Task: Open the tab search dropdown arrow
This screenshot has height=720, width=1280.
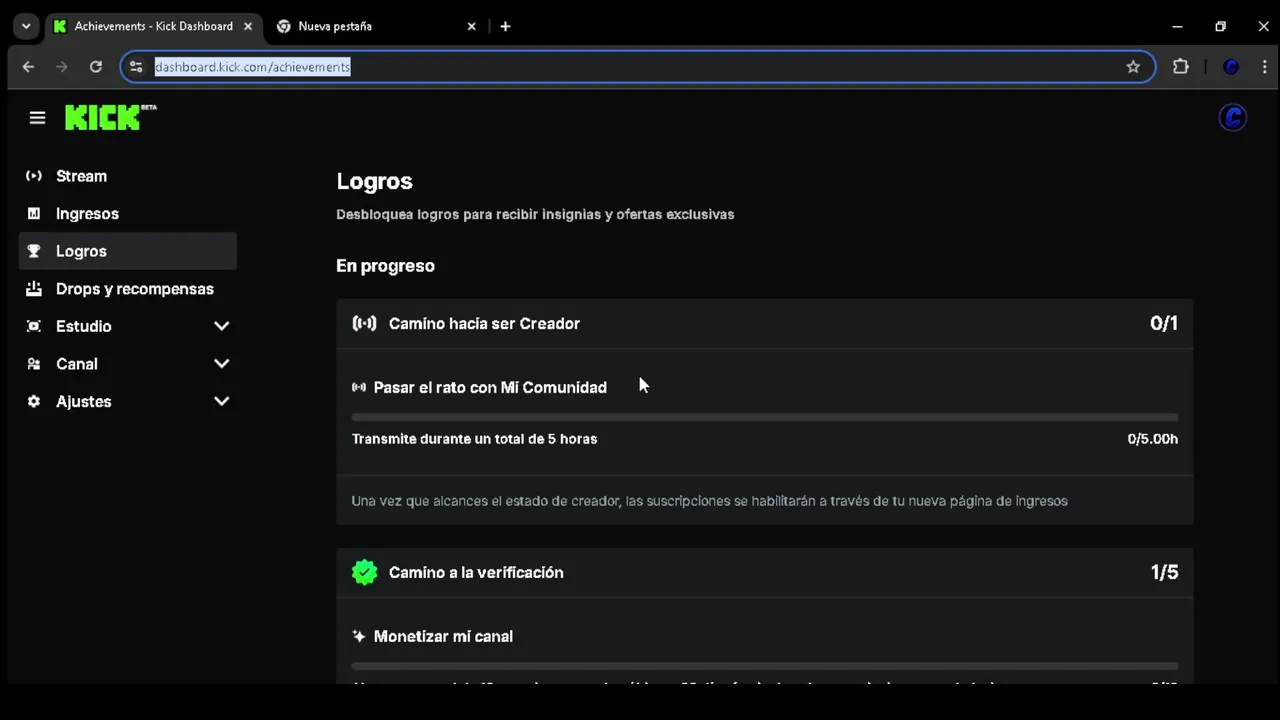Action: [26, 26]
